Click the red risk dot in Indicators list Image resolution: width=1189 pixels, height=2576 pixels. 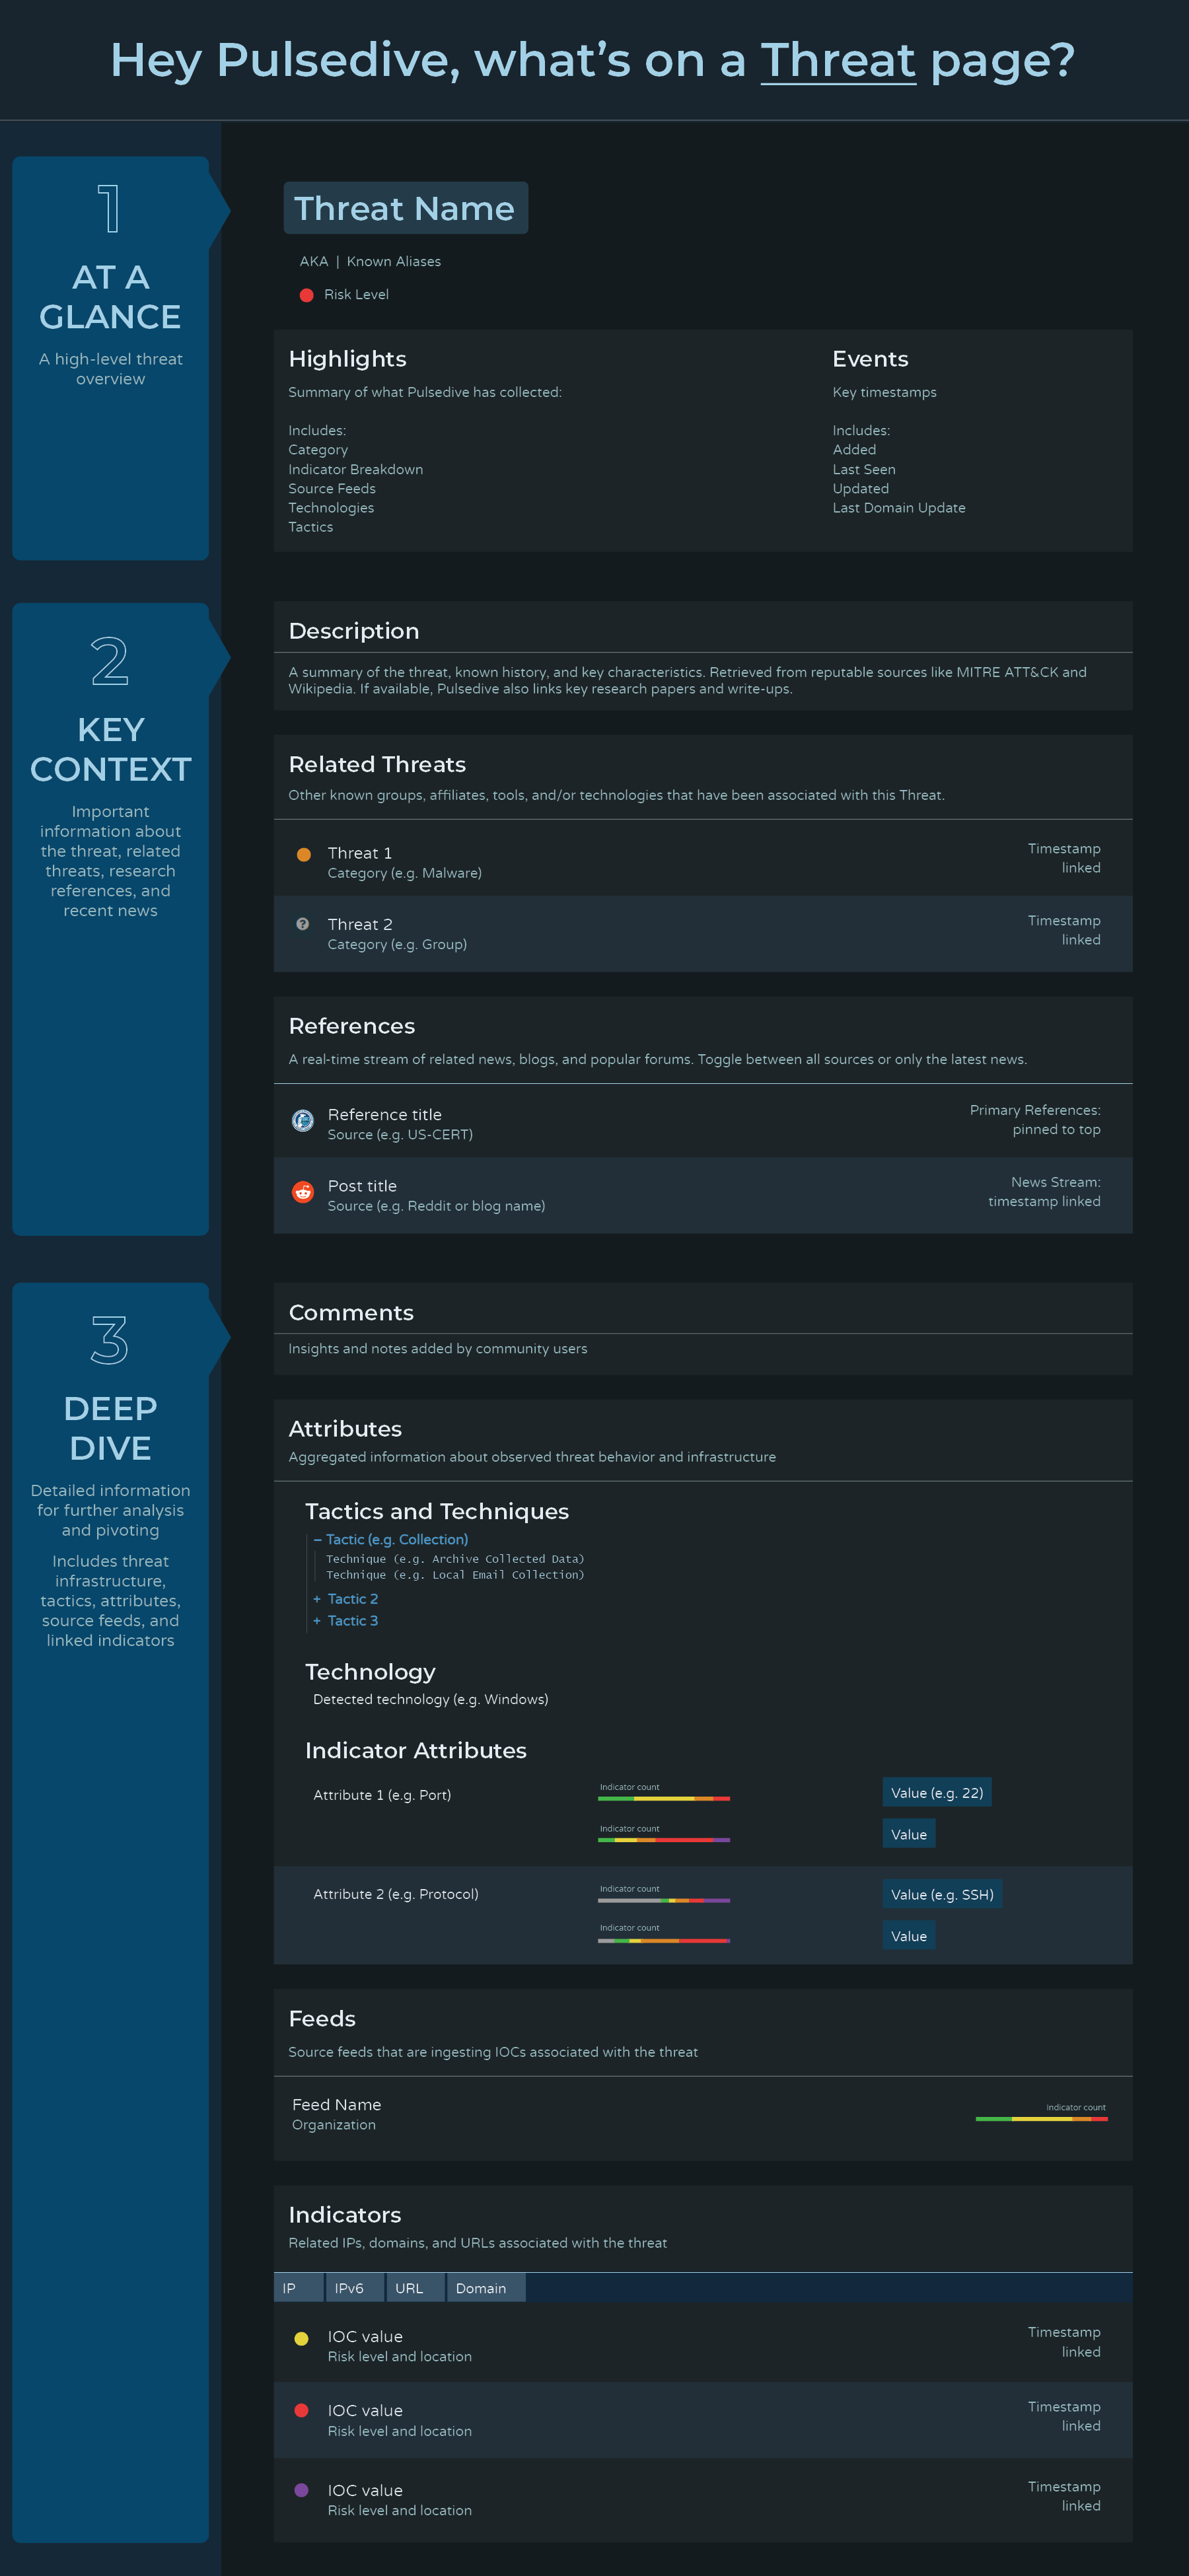pyautogui.click(x=301, y=2411)
